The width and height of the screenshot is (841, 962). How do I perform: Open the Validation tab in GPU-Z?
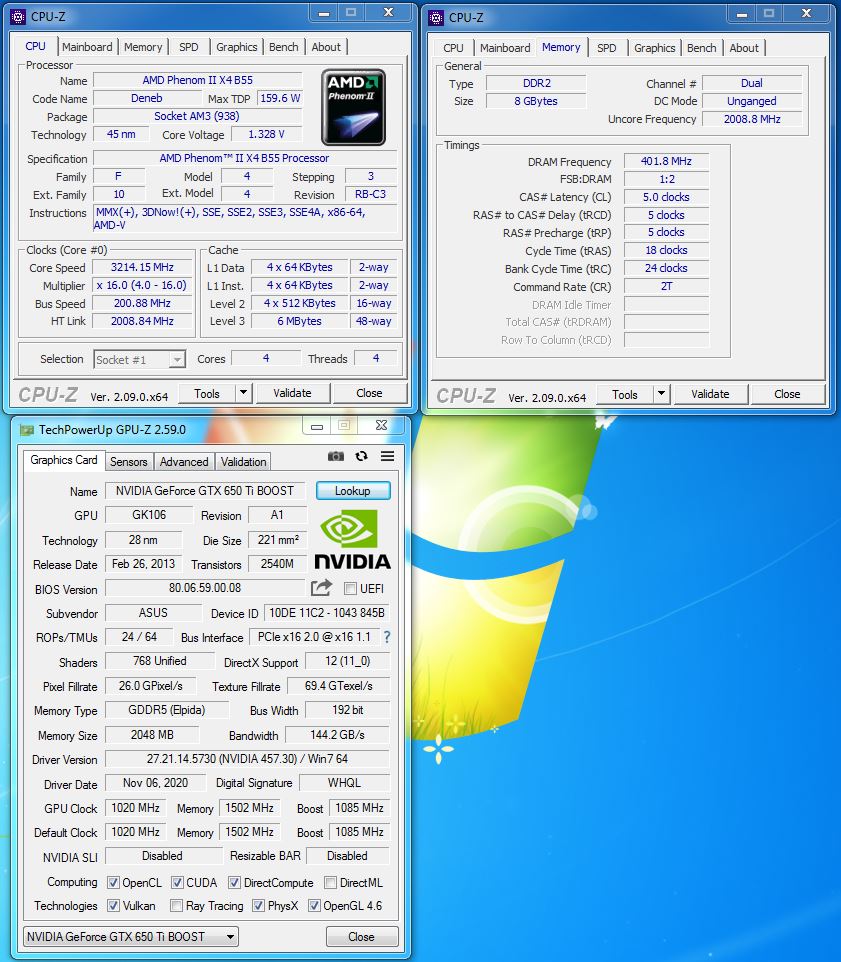point(244,461)
